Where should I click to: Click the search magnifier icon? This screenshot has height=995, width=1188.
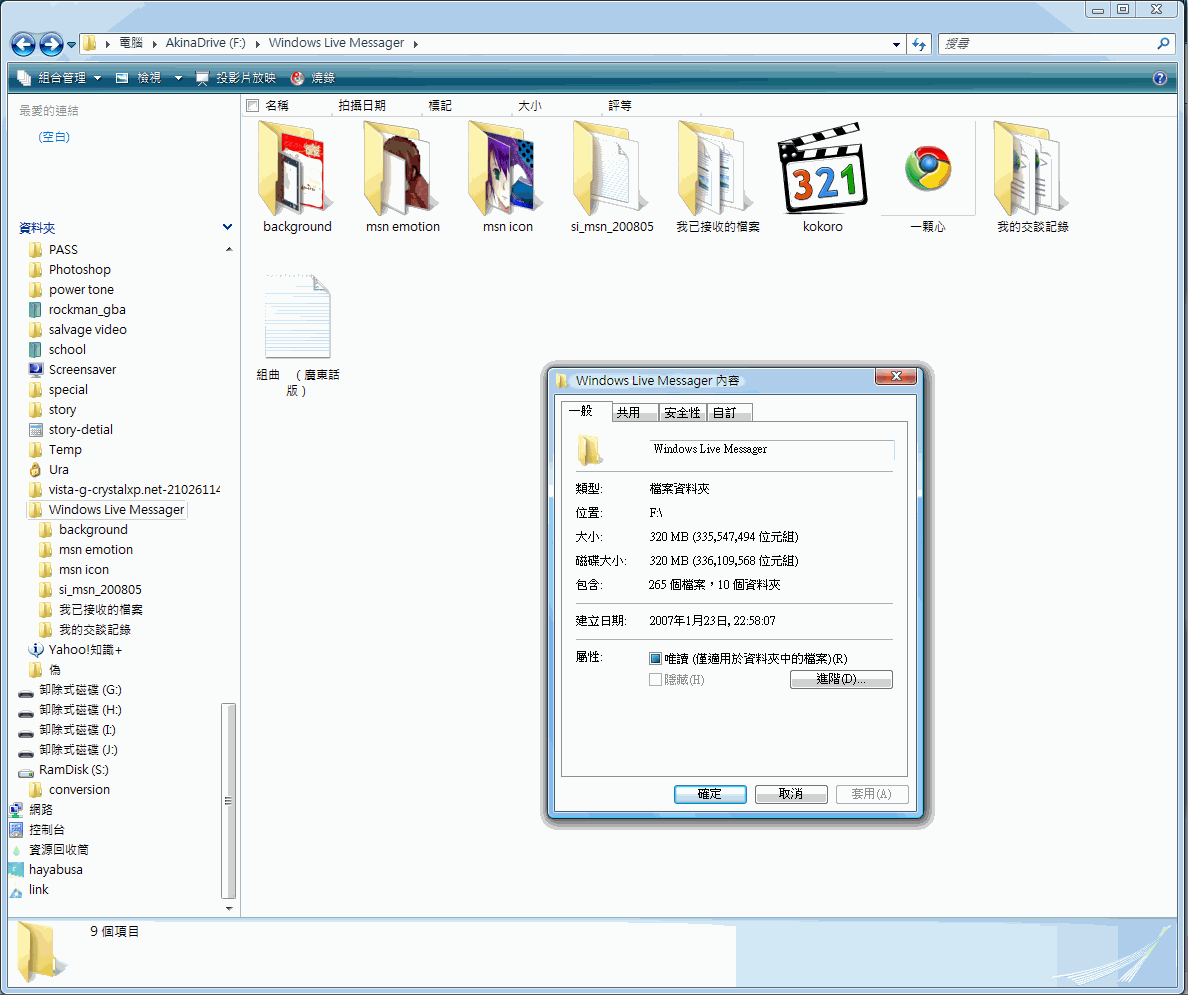click(x=1163, y=44)
